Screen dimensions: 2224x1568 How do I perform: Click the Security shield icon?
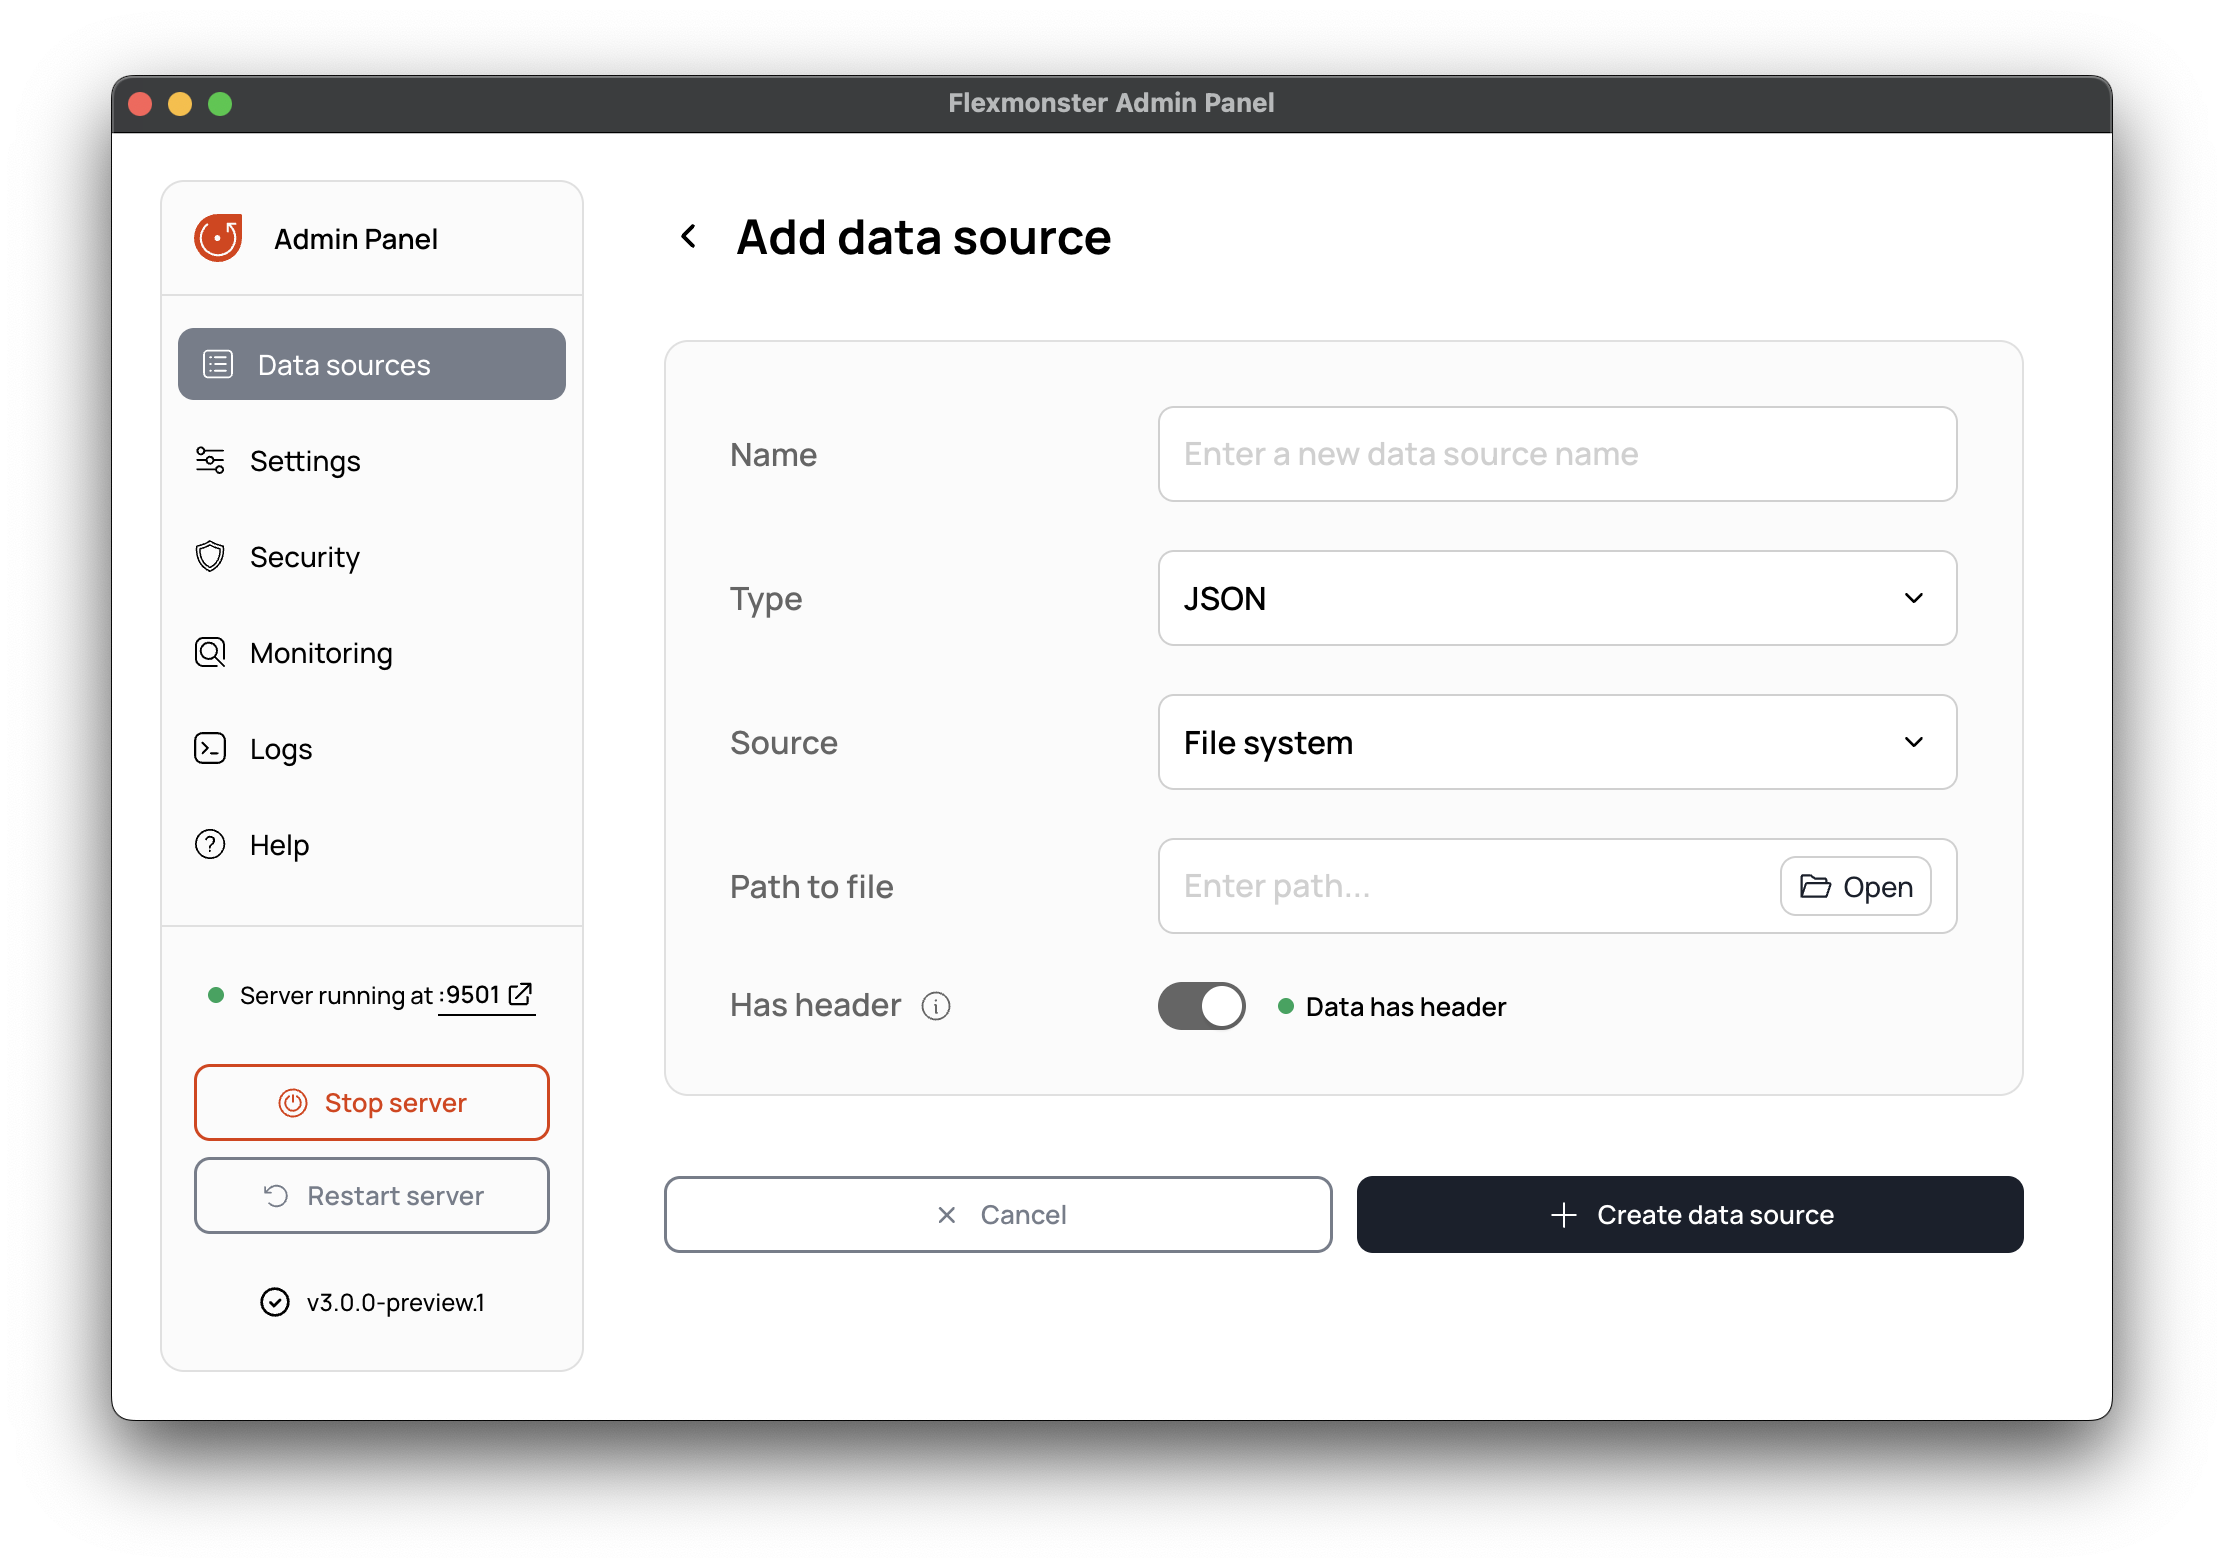coord(210,556)
